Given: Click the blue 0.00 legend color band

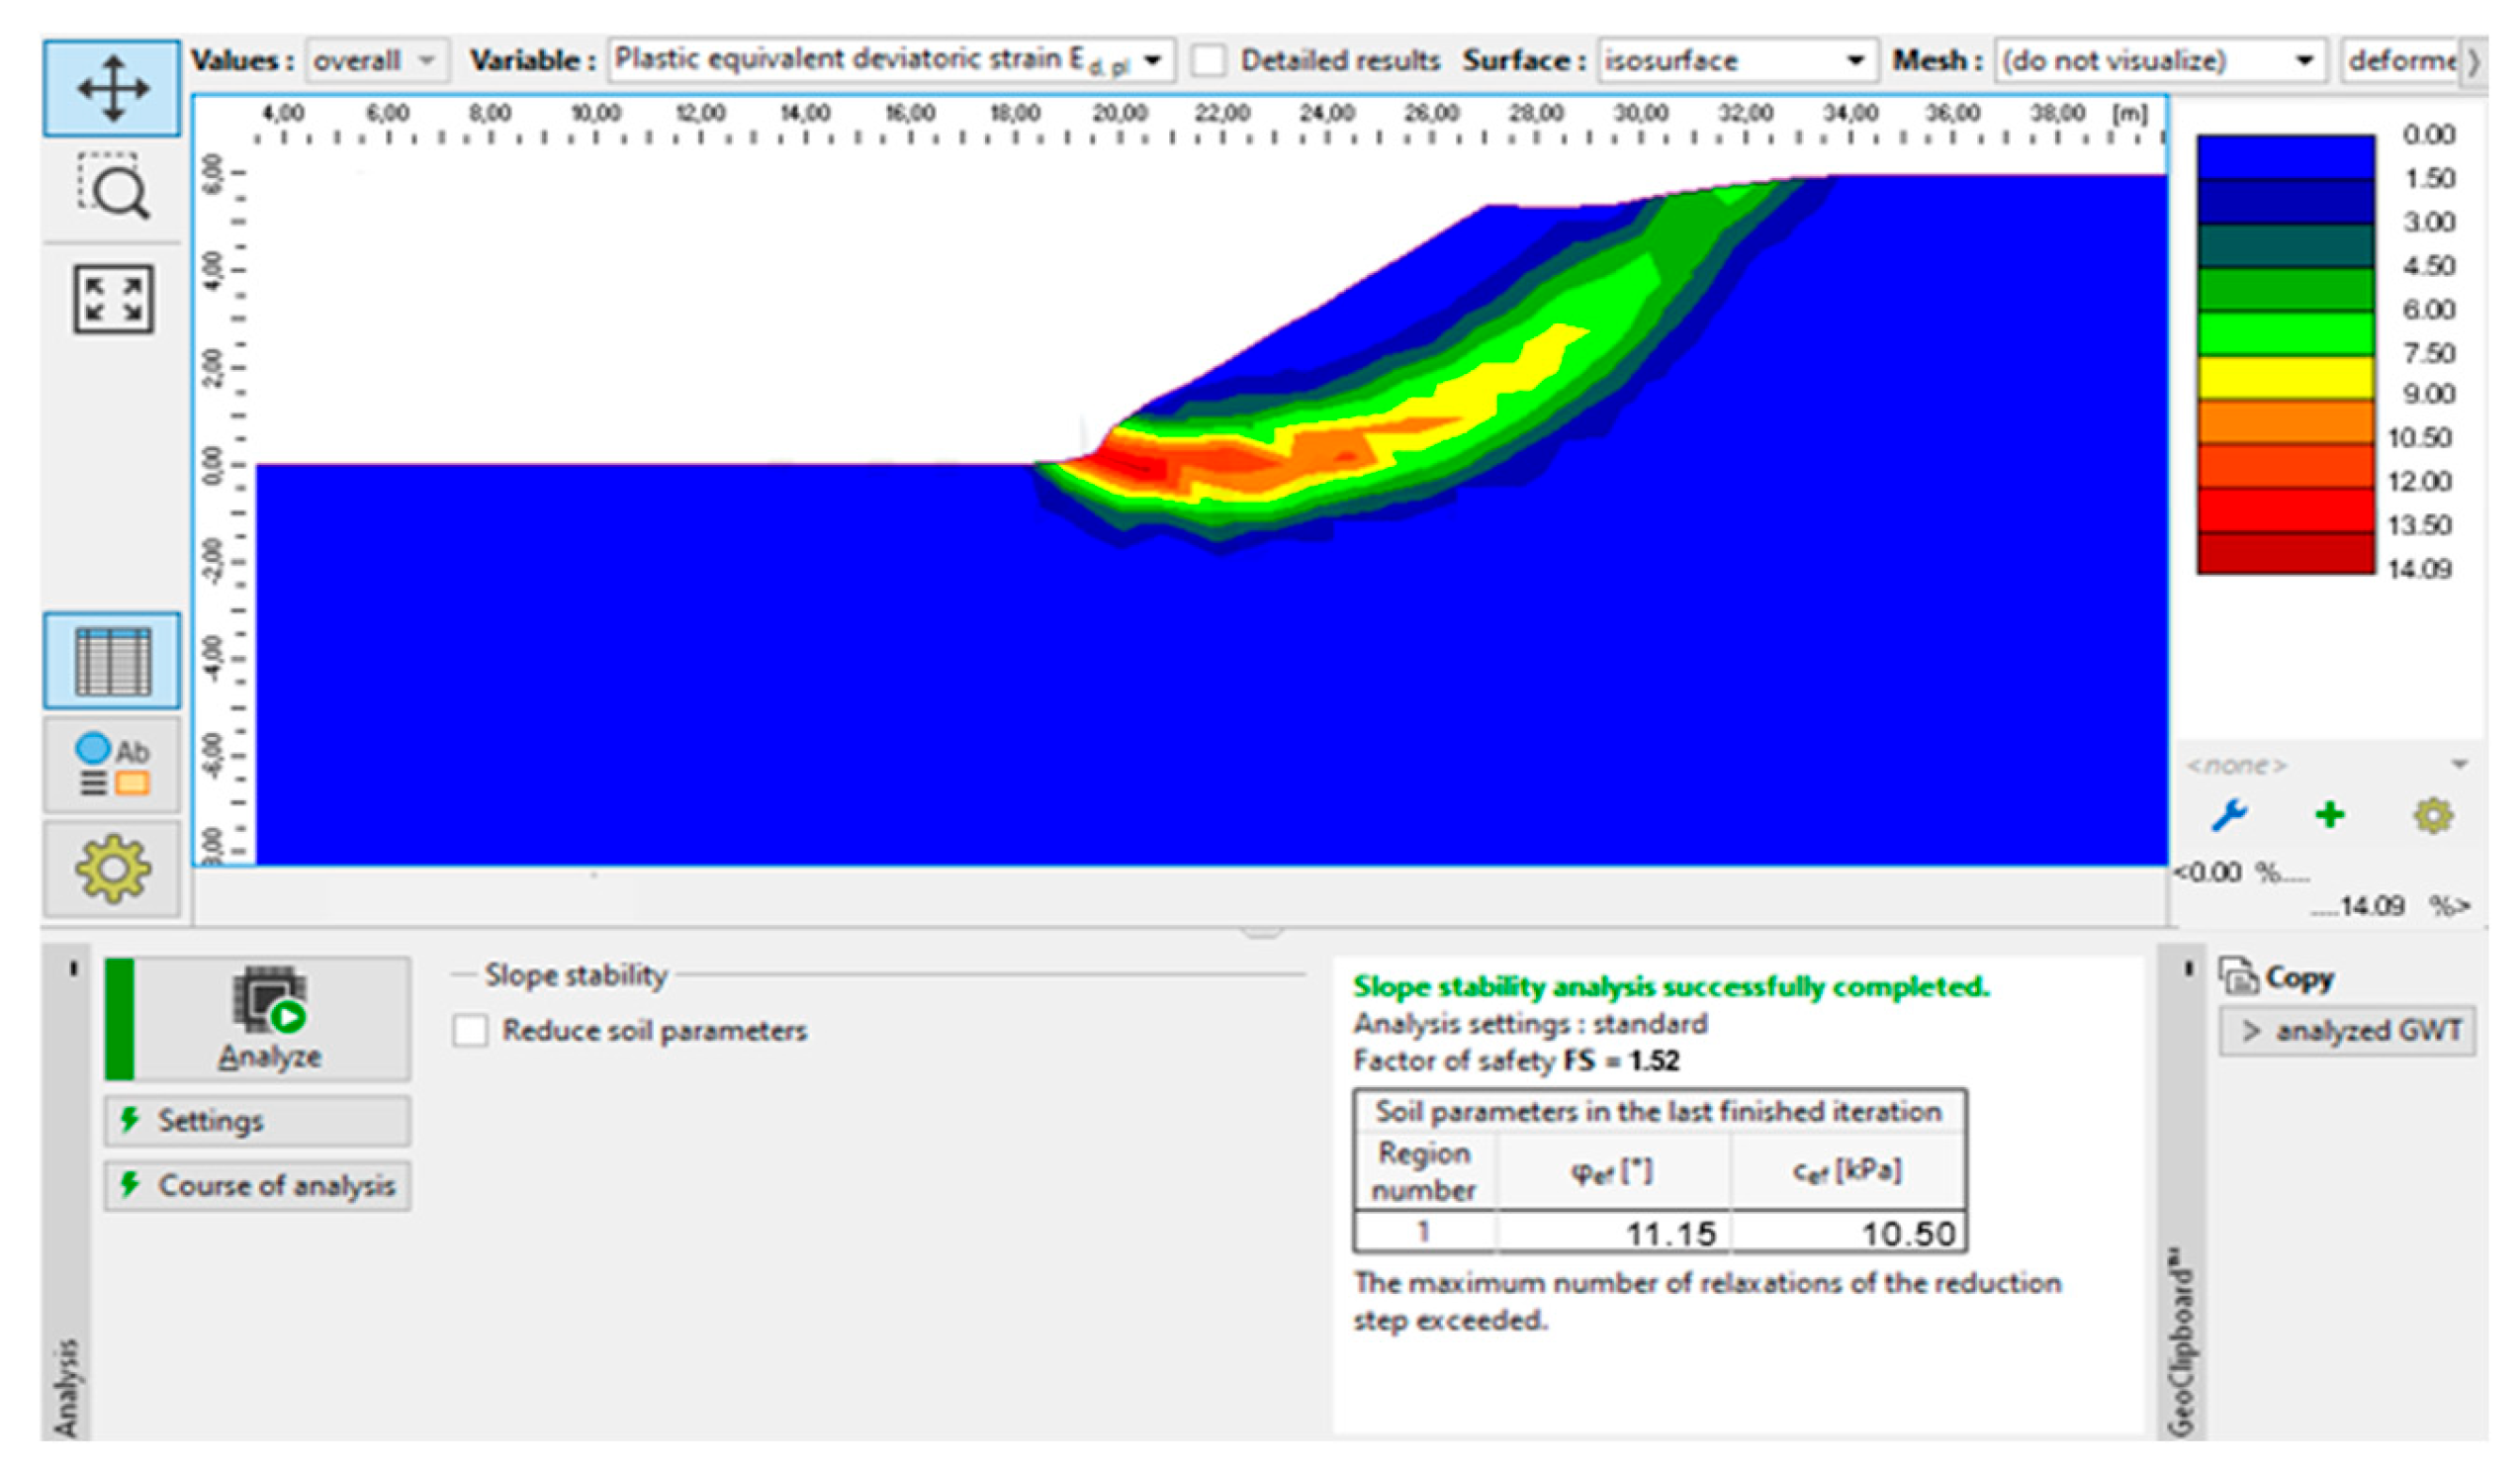Looking at the screenshot, I should click(2285, 158).
